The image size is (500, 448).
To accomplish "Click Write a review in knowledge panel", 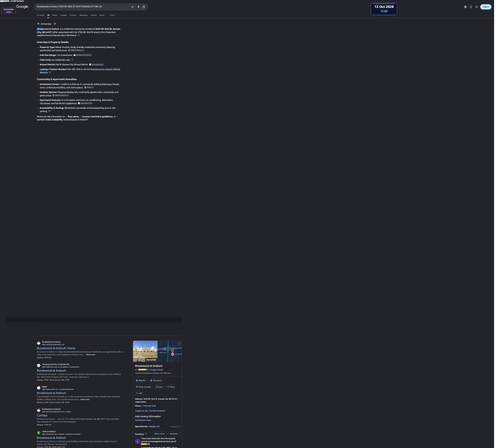I will [143, 387].
